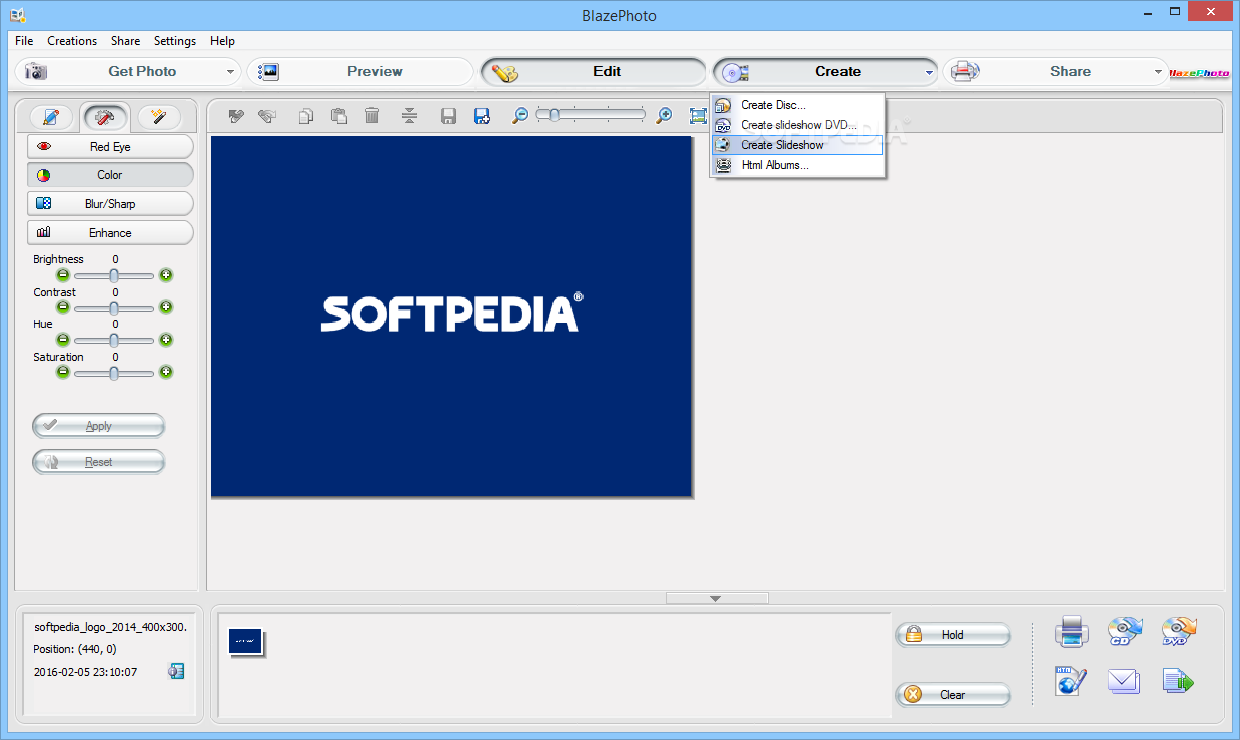The height and width of the screenshot is (740, 1240).
Task: Click the Apply button
Action: coord(98,426)
